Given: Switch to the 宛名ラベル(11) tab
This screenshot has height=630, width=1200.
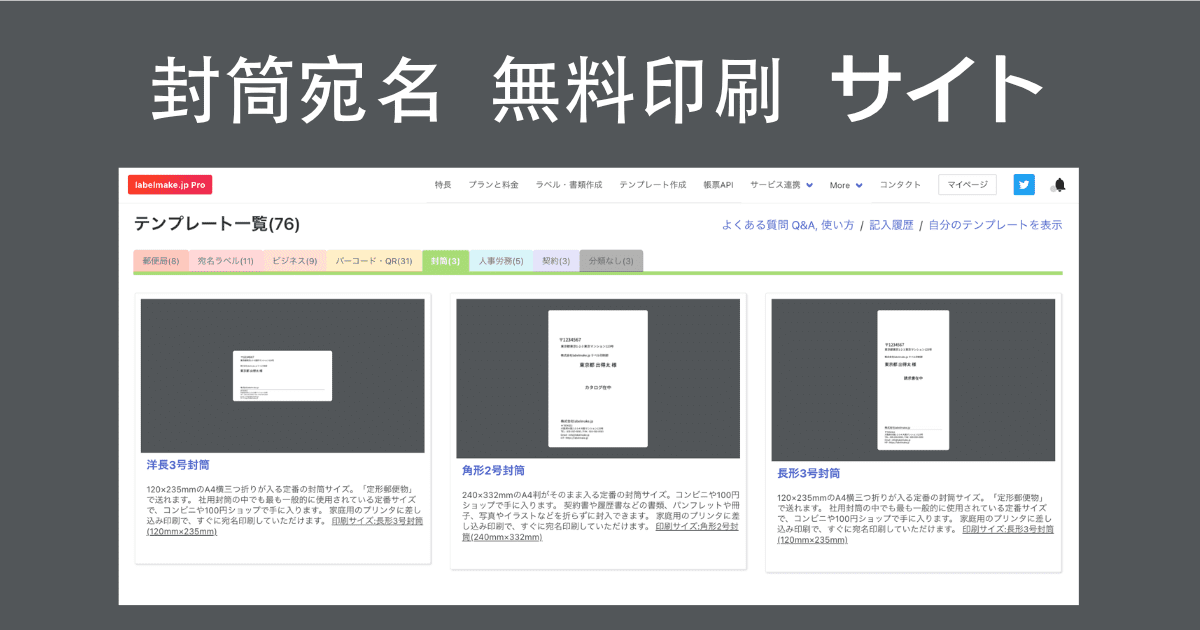Looking at the screenshot, I should pyautogui.click(x=225, y=261).
